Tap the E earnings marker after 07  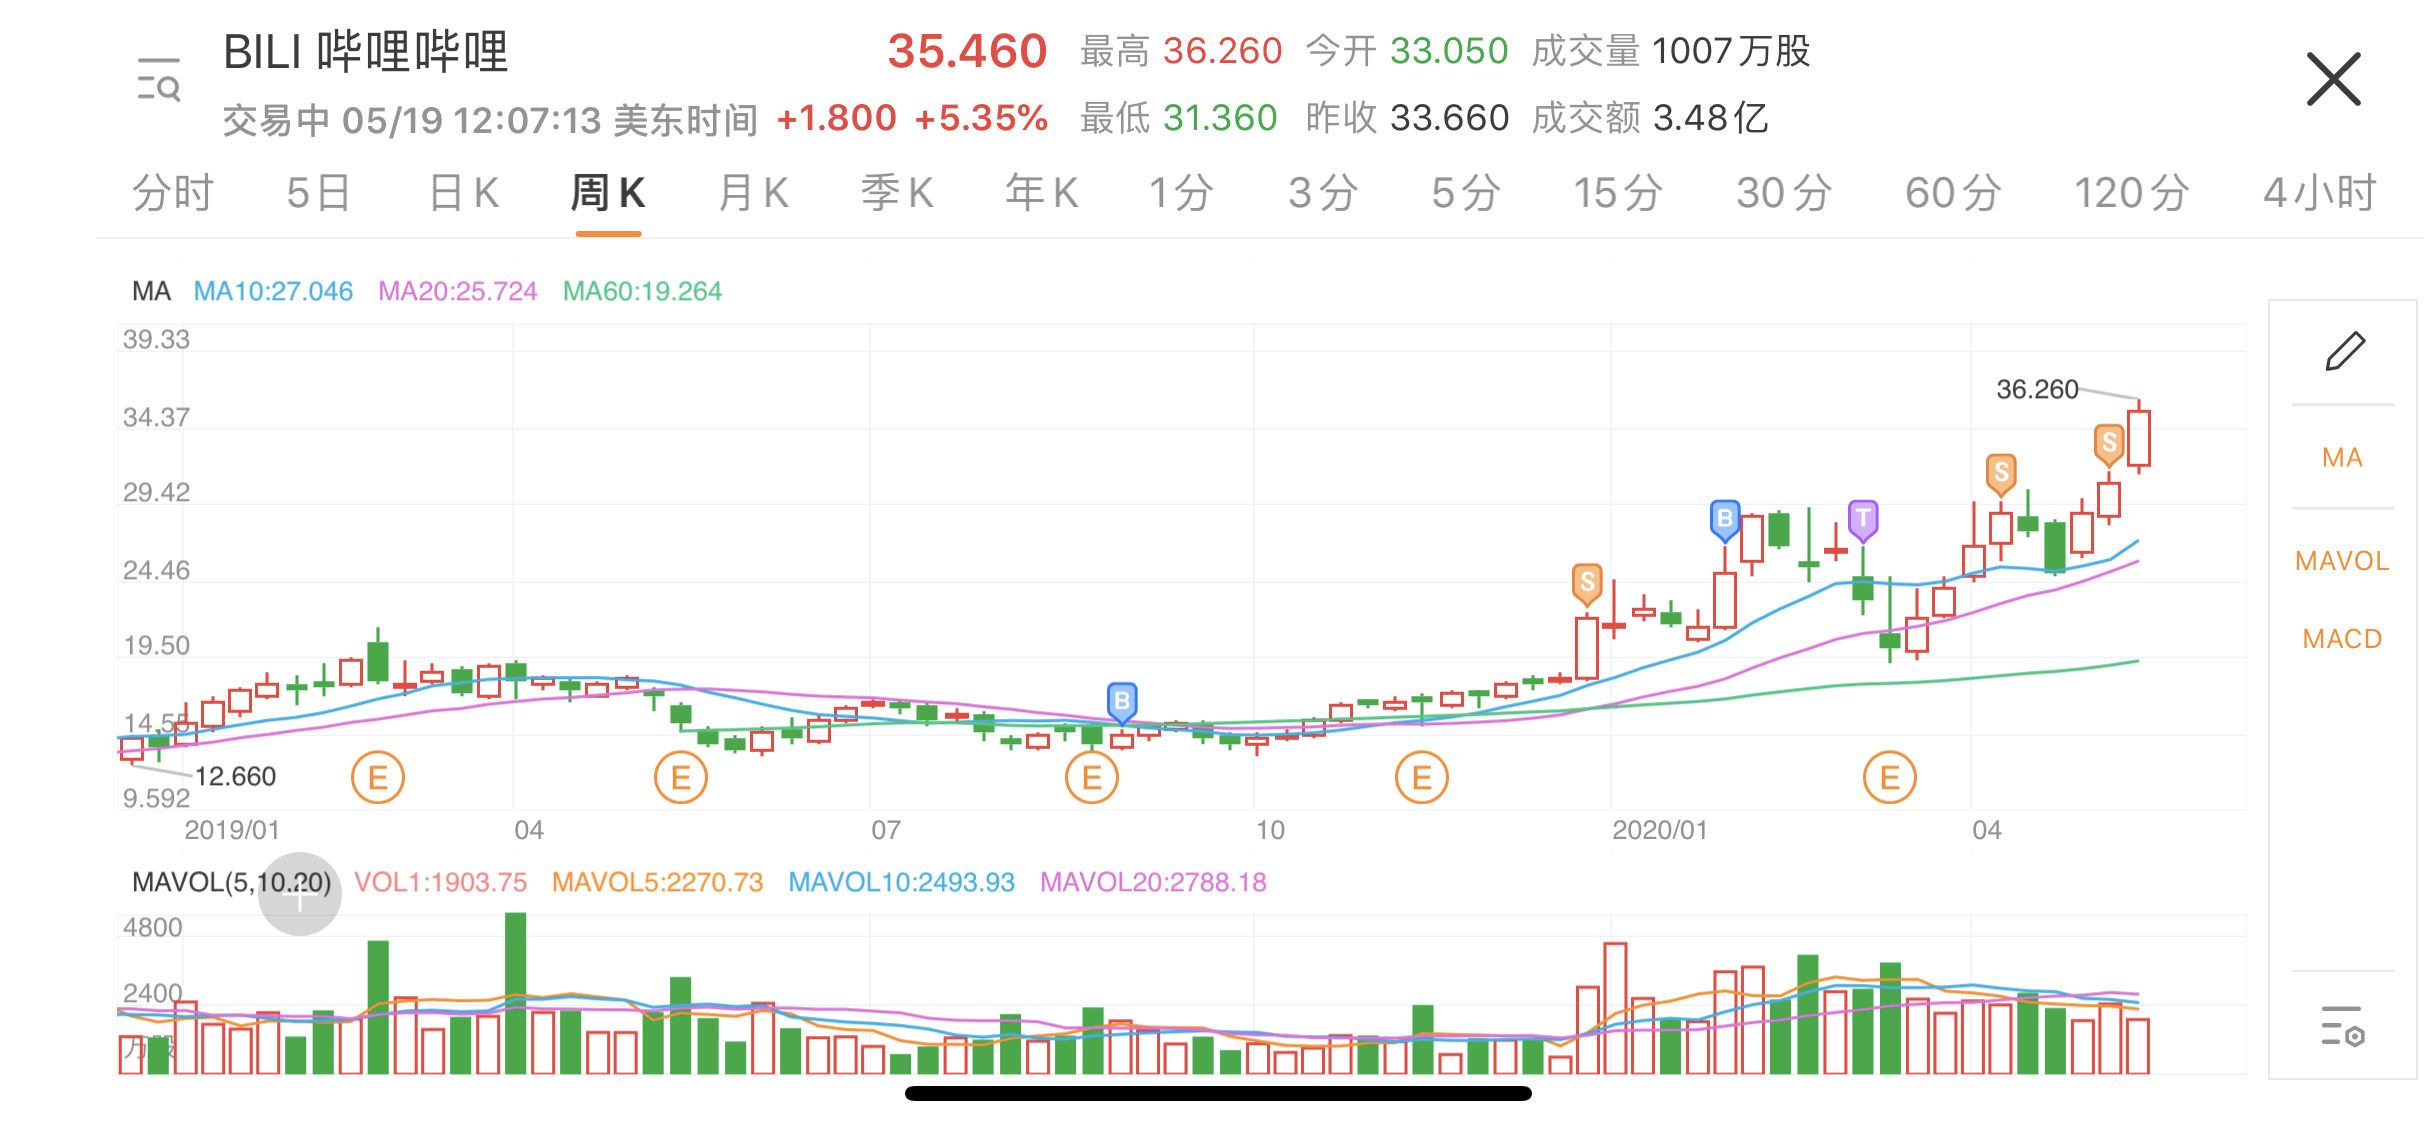[x=1092, y=777]
